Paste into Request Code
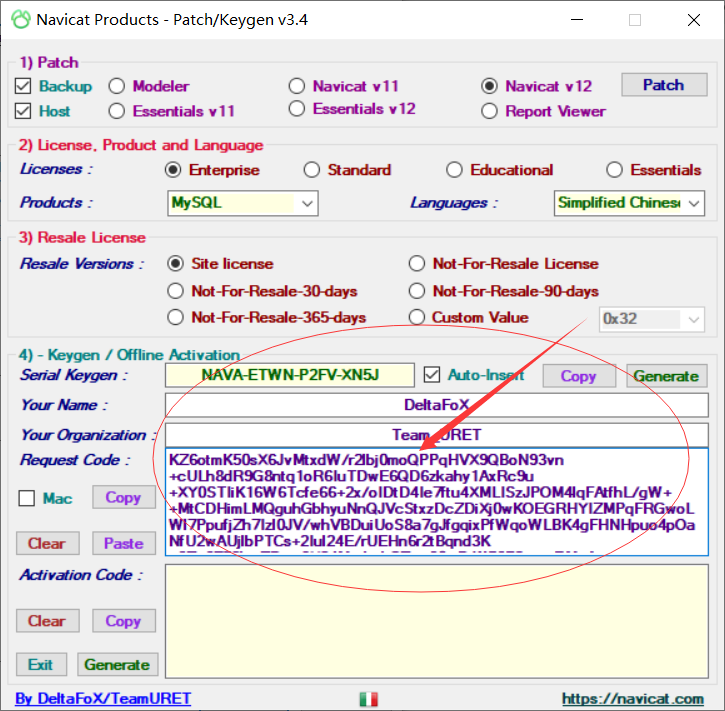The image size is (725, 711). click(x=123, y=543)
